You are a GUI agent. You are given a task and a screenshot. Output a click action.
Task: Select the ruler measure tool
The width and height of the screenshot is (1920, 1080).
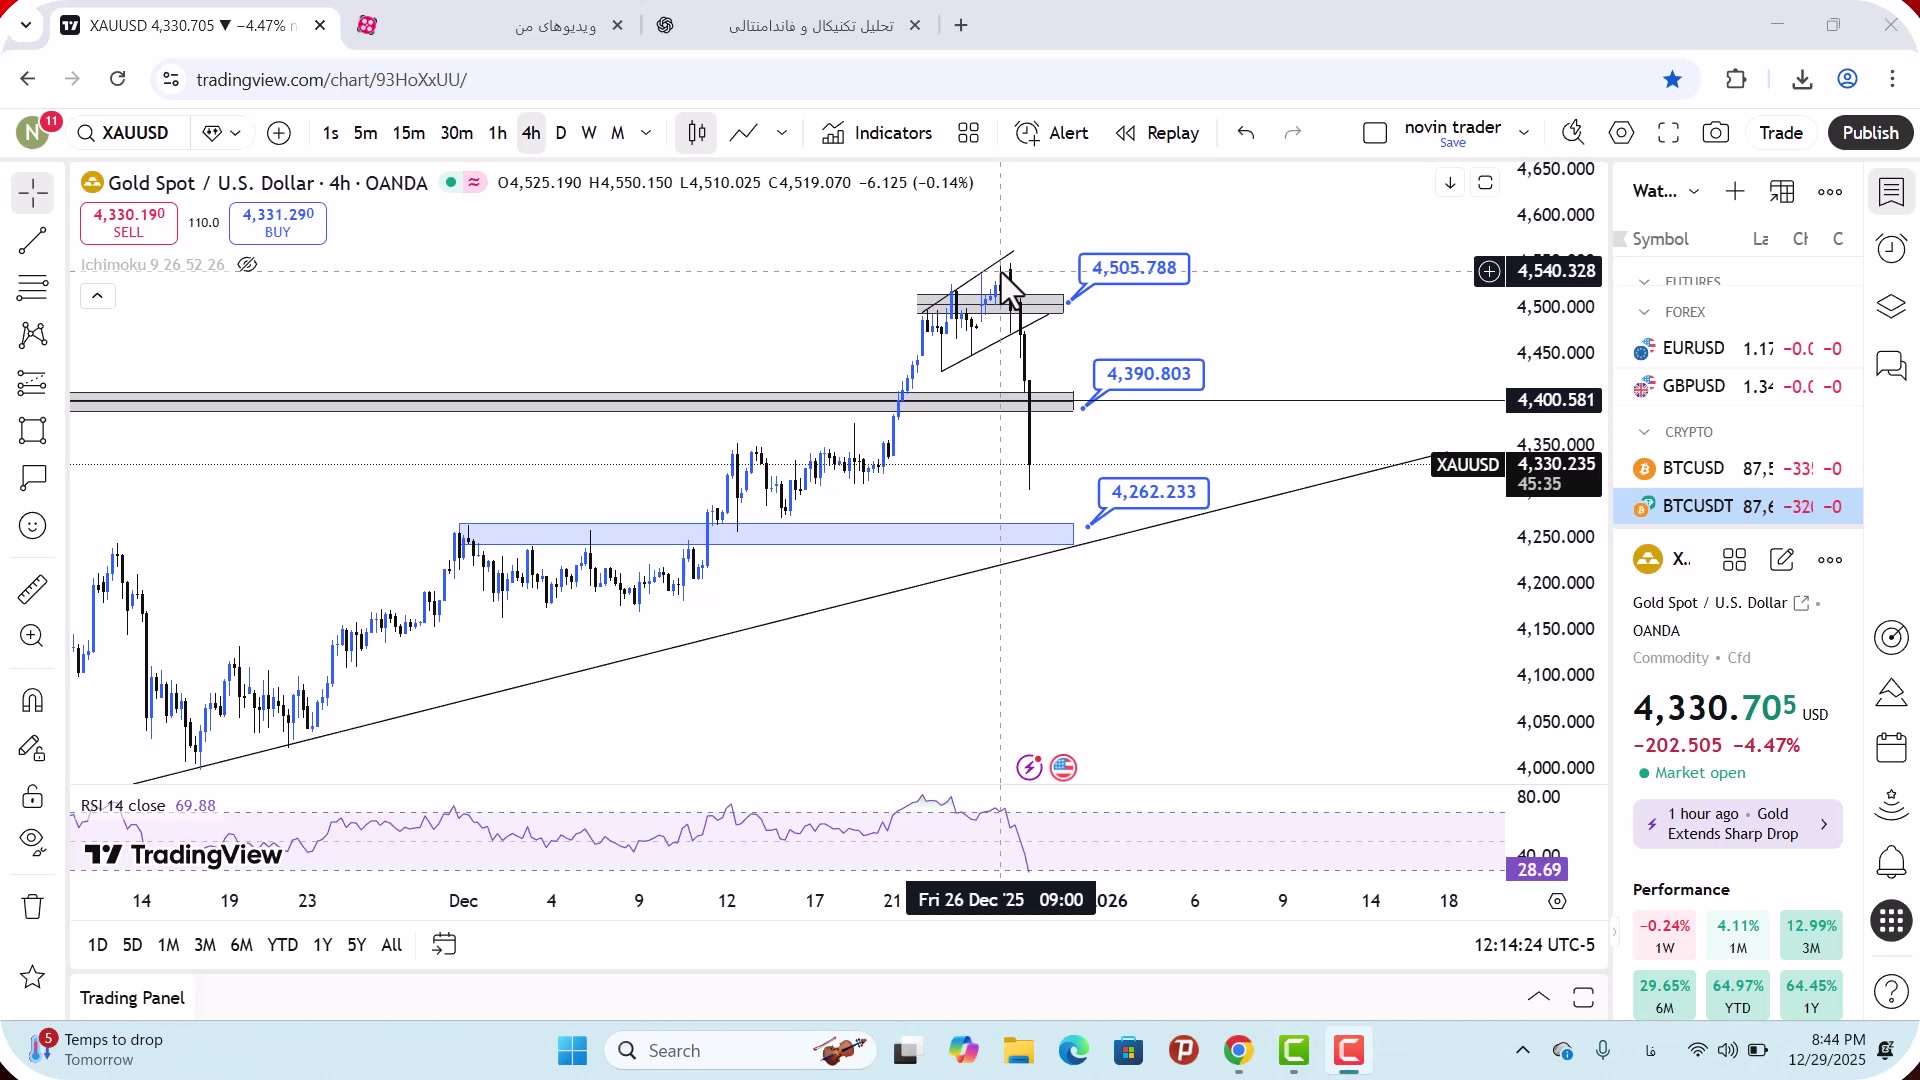click(x=32, y=589)
